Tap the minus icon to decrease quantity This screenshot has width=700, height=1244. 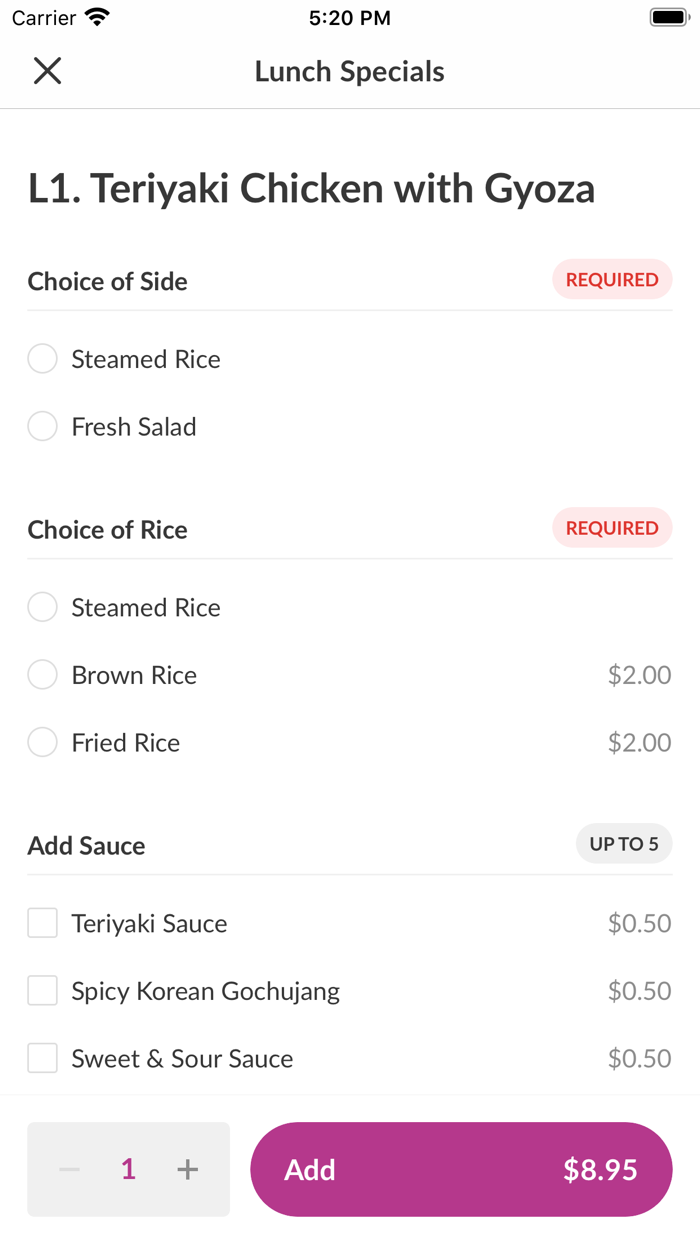69,1169
